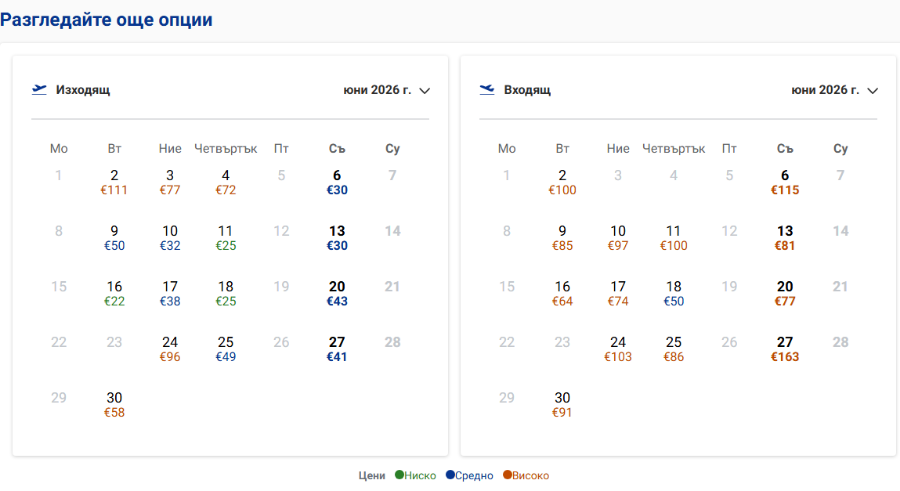Open the outbound юни 2026 month dropdown
The image size is (900, 491).
[x=386, y=90]
